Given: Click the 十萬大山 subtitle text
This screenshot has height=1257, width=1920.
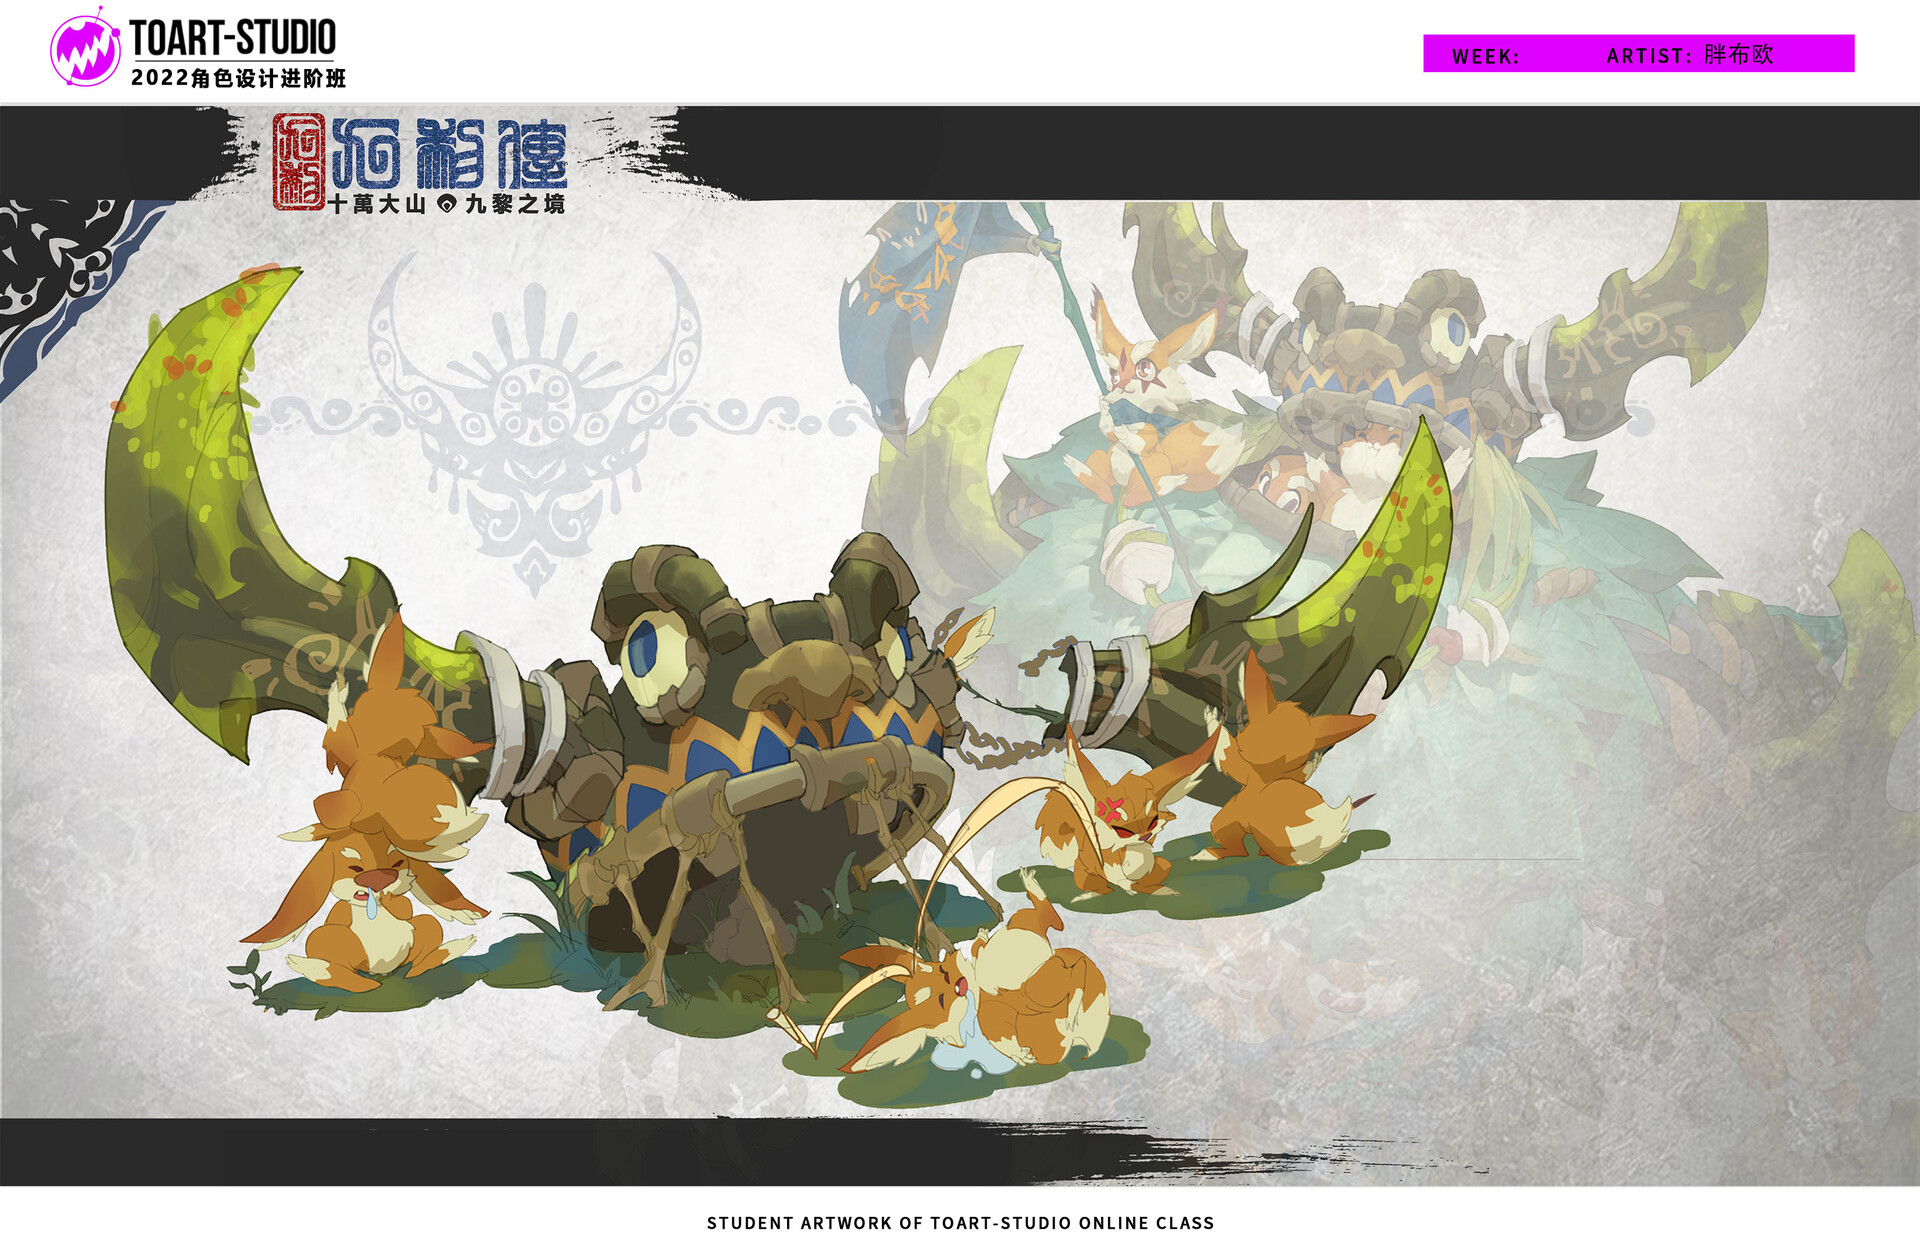Looking at the screenshot, I should pos(378,204).
